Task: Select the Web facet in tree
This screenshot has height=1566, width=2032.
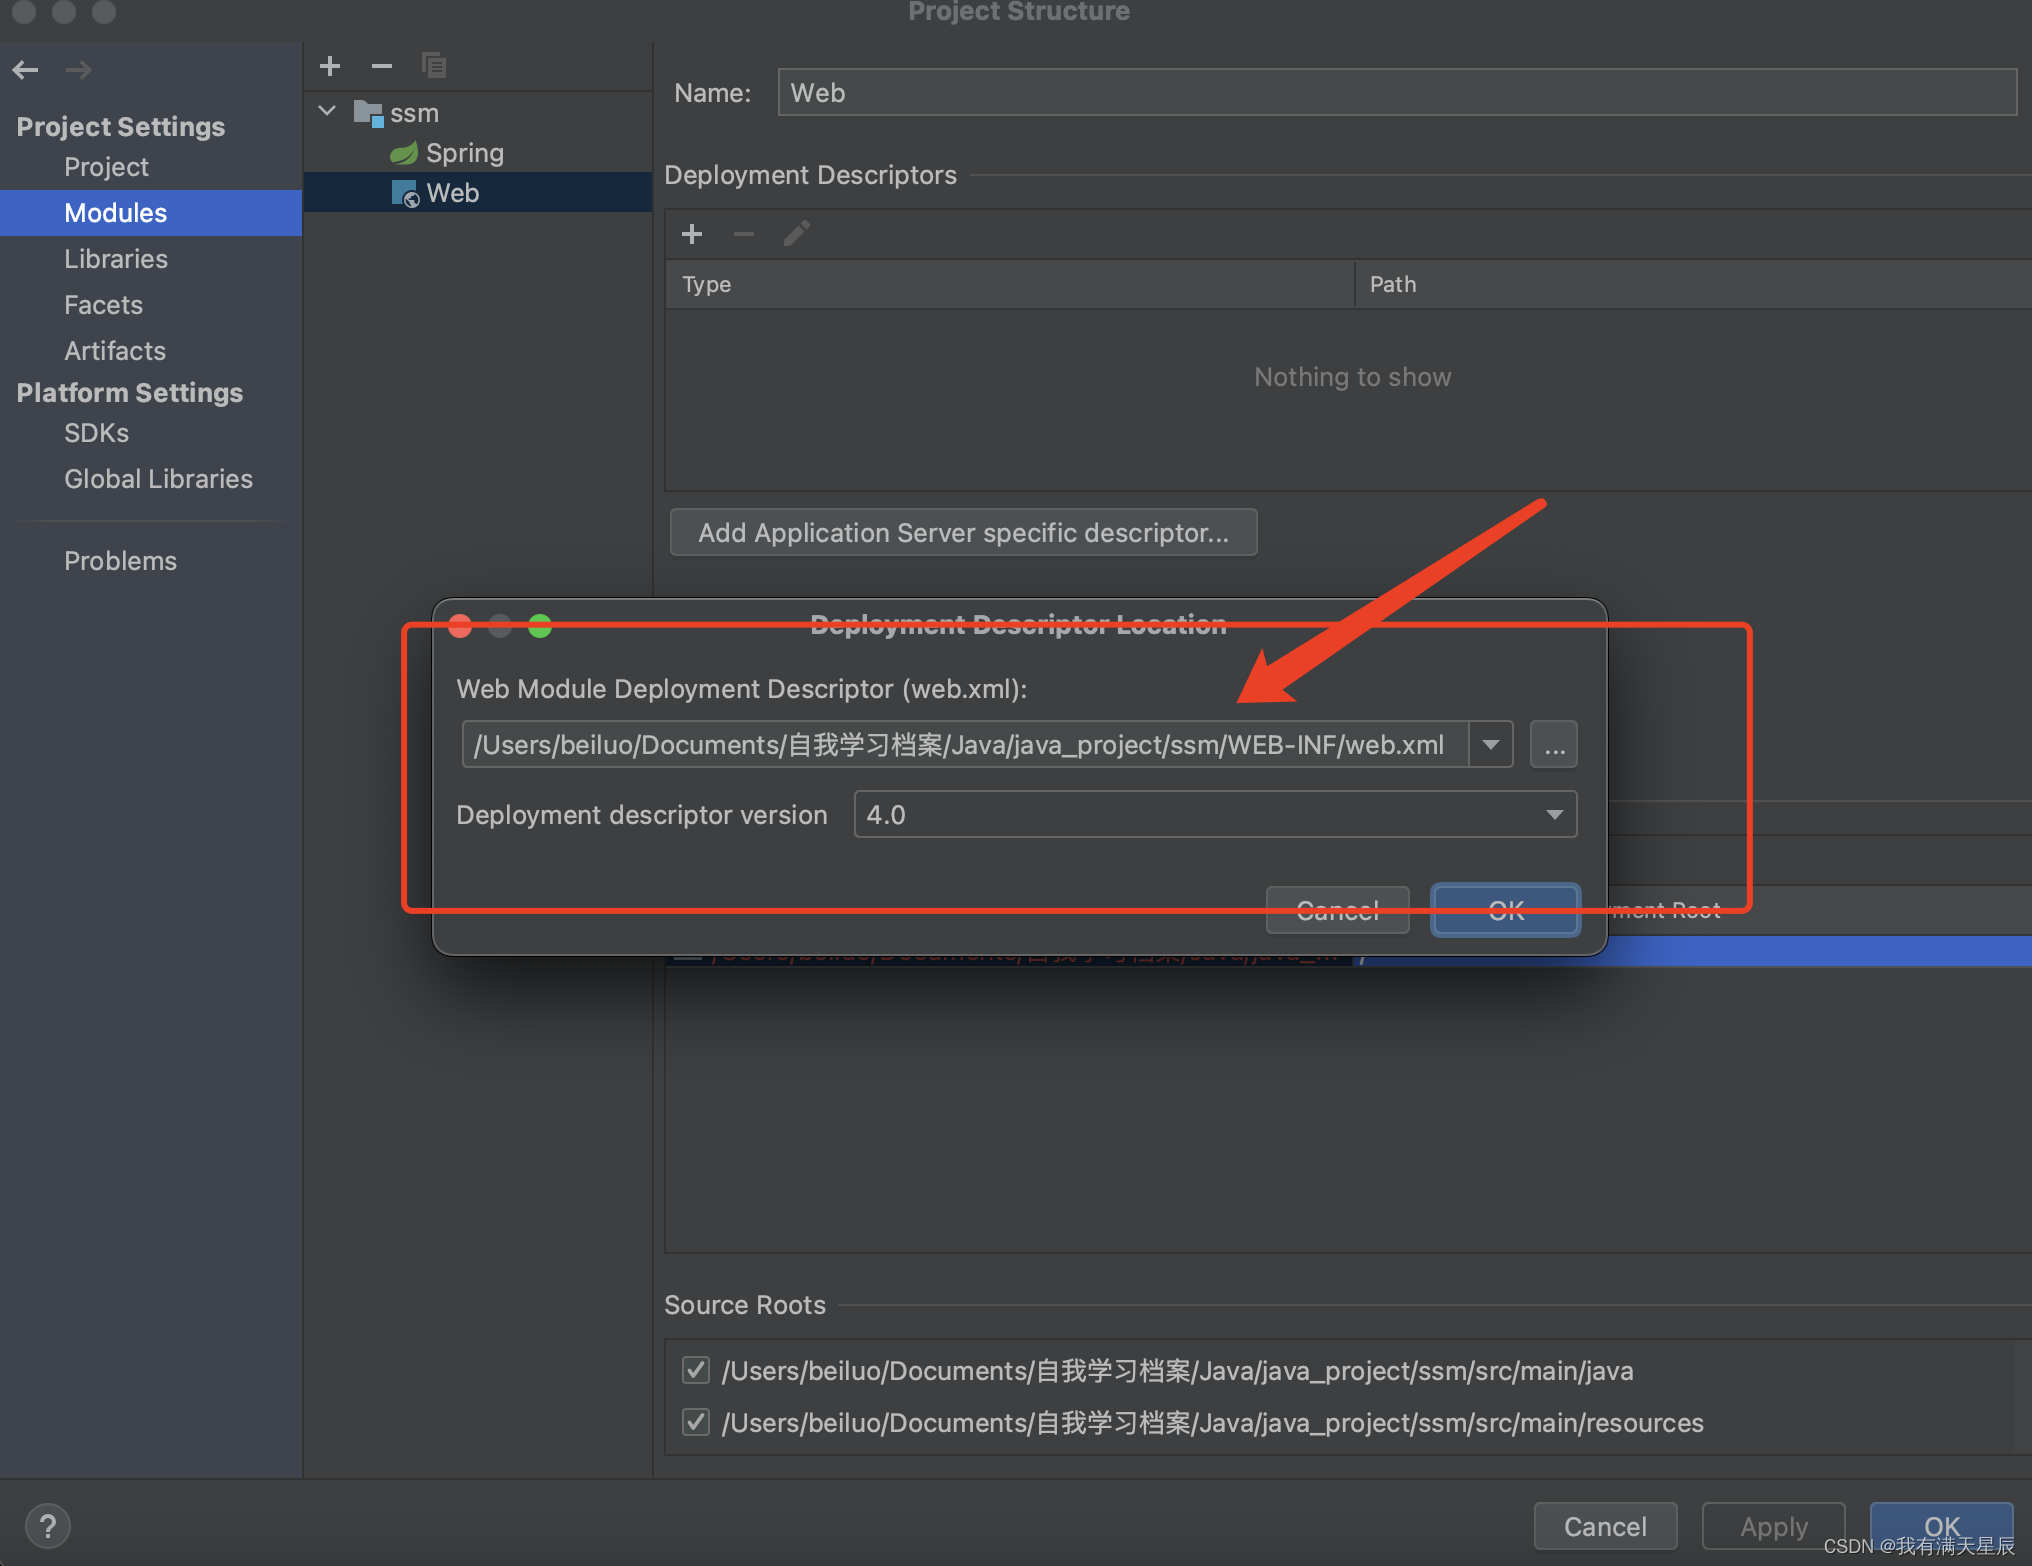Action: coord(452,193)
